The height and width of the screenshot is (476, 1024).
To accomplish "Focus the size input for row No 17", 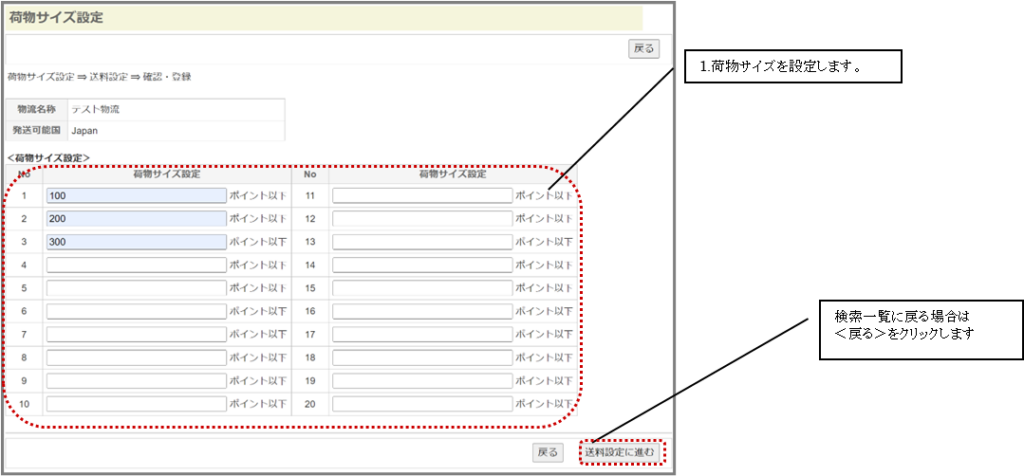I will (422, 334).
